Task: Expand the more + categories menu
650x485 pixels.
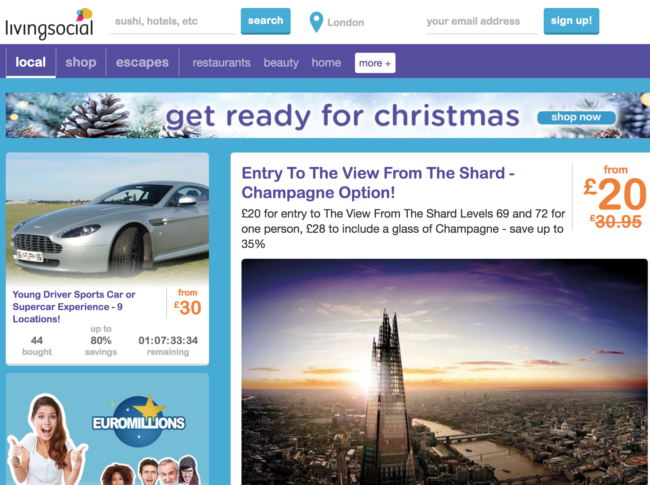Action: click(375, 63)
